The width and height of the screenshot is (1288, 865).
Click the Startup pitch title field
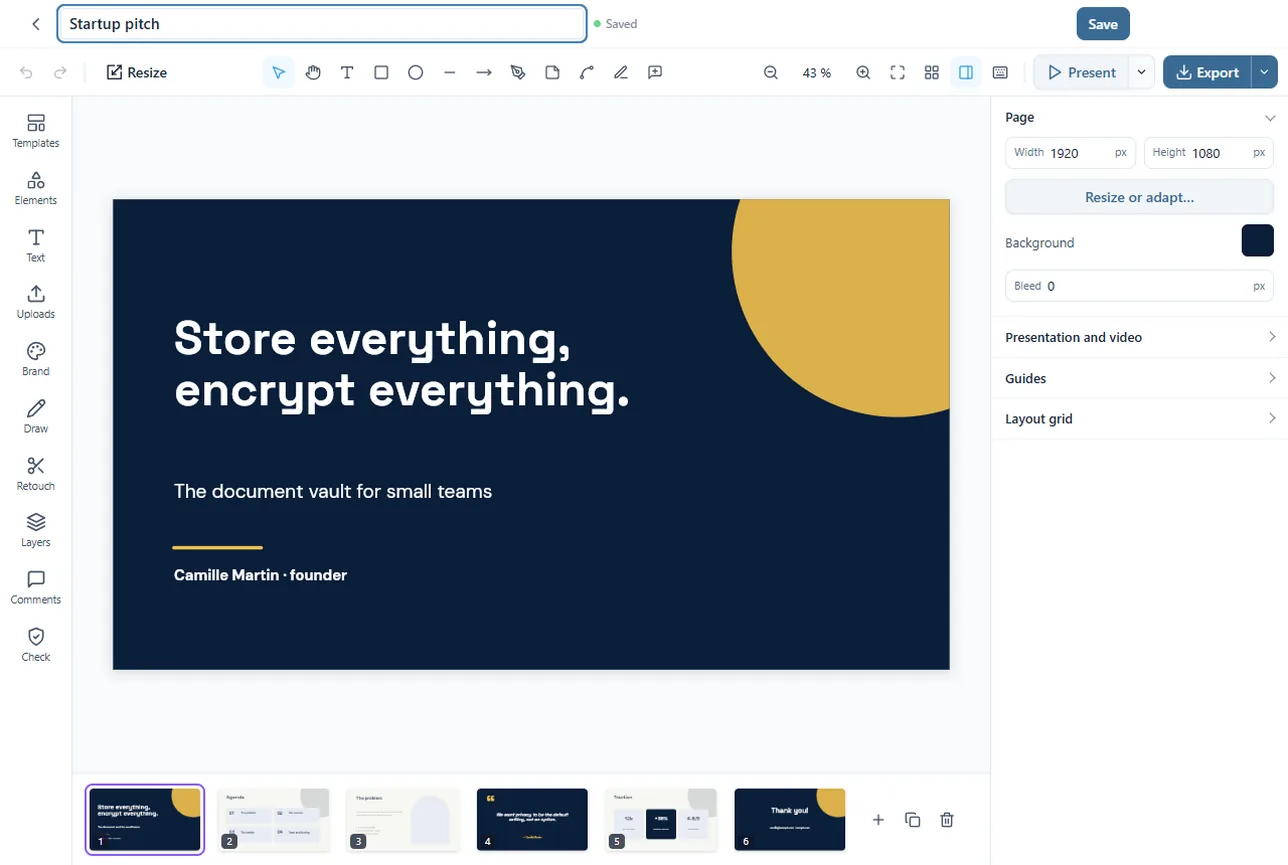click(x=322, y=24)
